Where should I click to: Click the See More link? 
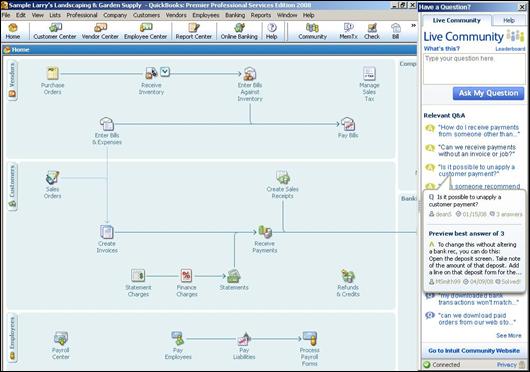pyautogui.click(x=508, y=336)
